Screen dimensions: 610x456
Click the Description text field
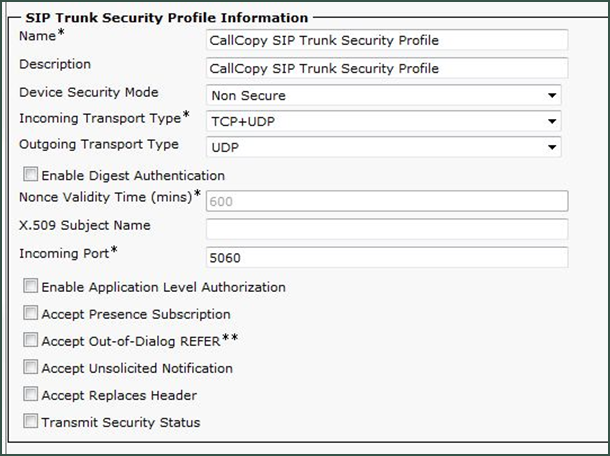pyautogui.click(x=387, y=68)
